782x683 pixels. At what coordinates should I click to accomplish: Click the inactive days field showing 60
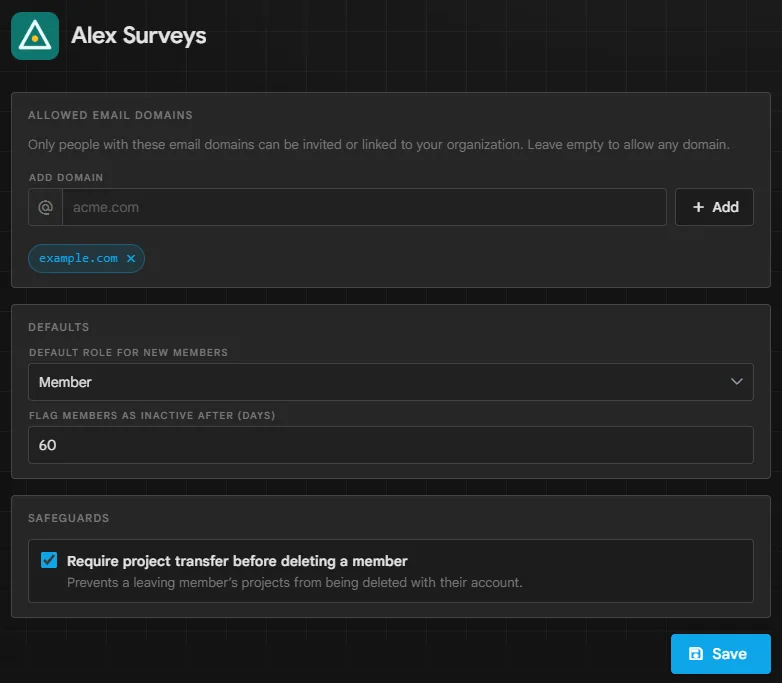click(391, 445)
